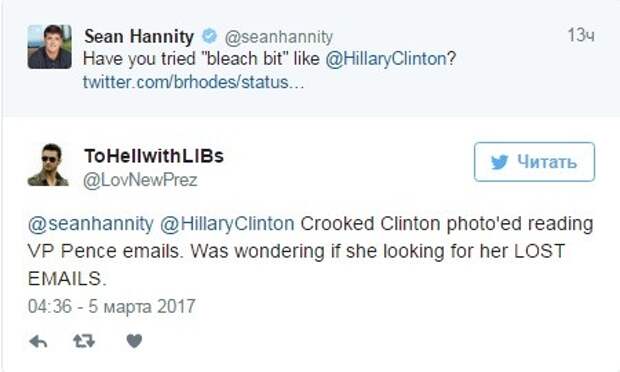Image resolution: width=620 pixels, height=372 pixels.
Task: Click Sean Hannity's verified badge
Action: (x=210, y=36)
